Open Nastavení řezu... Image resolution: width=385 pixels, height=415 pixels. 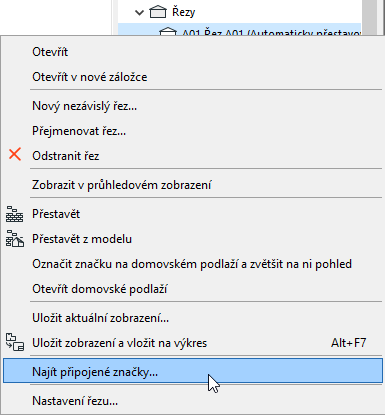click(x=193, y=401)
